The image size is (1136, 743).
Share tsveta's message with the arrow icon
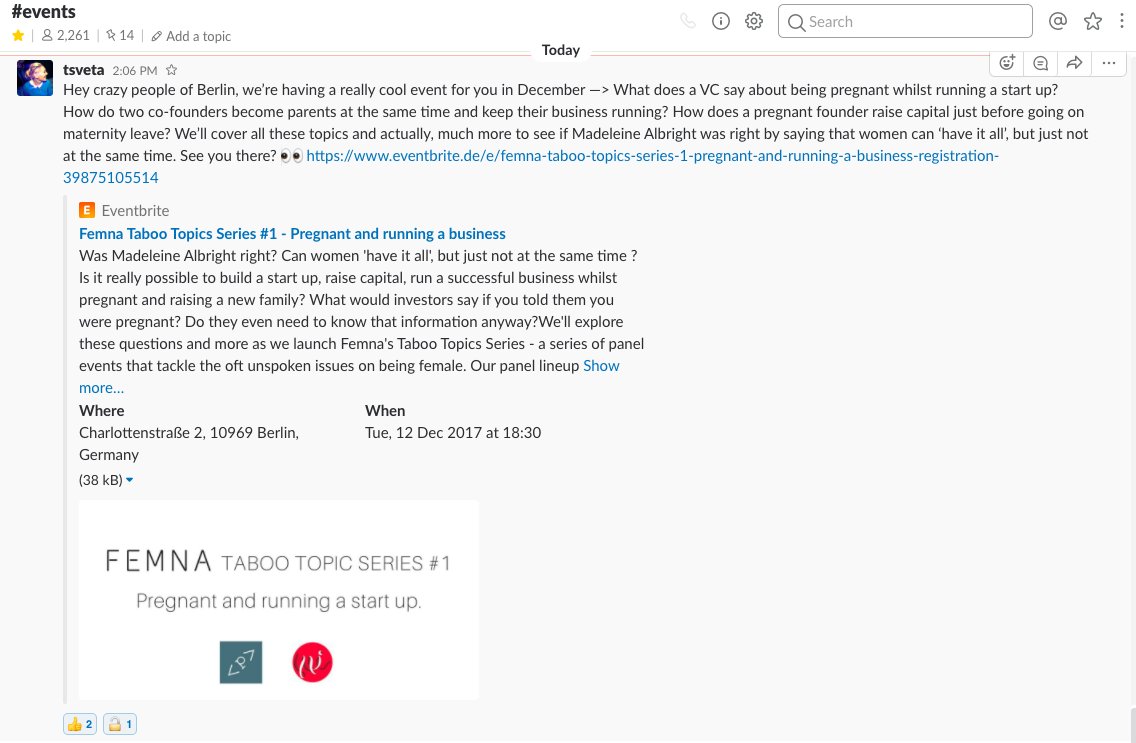pyautogui.click(x=1074, y=64)
